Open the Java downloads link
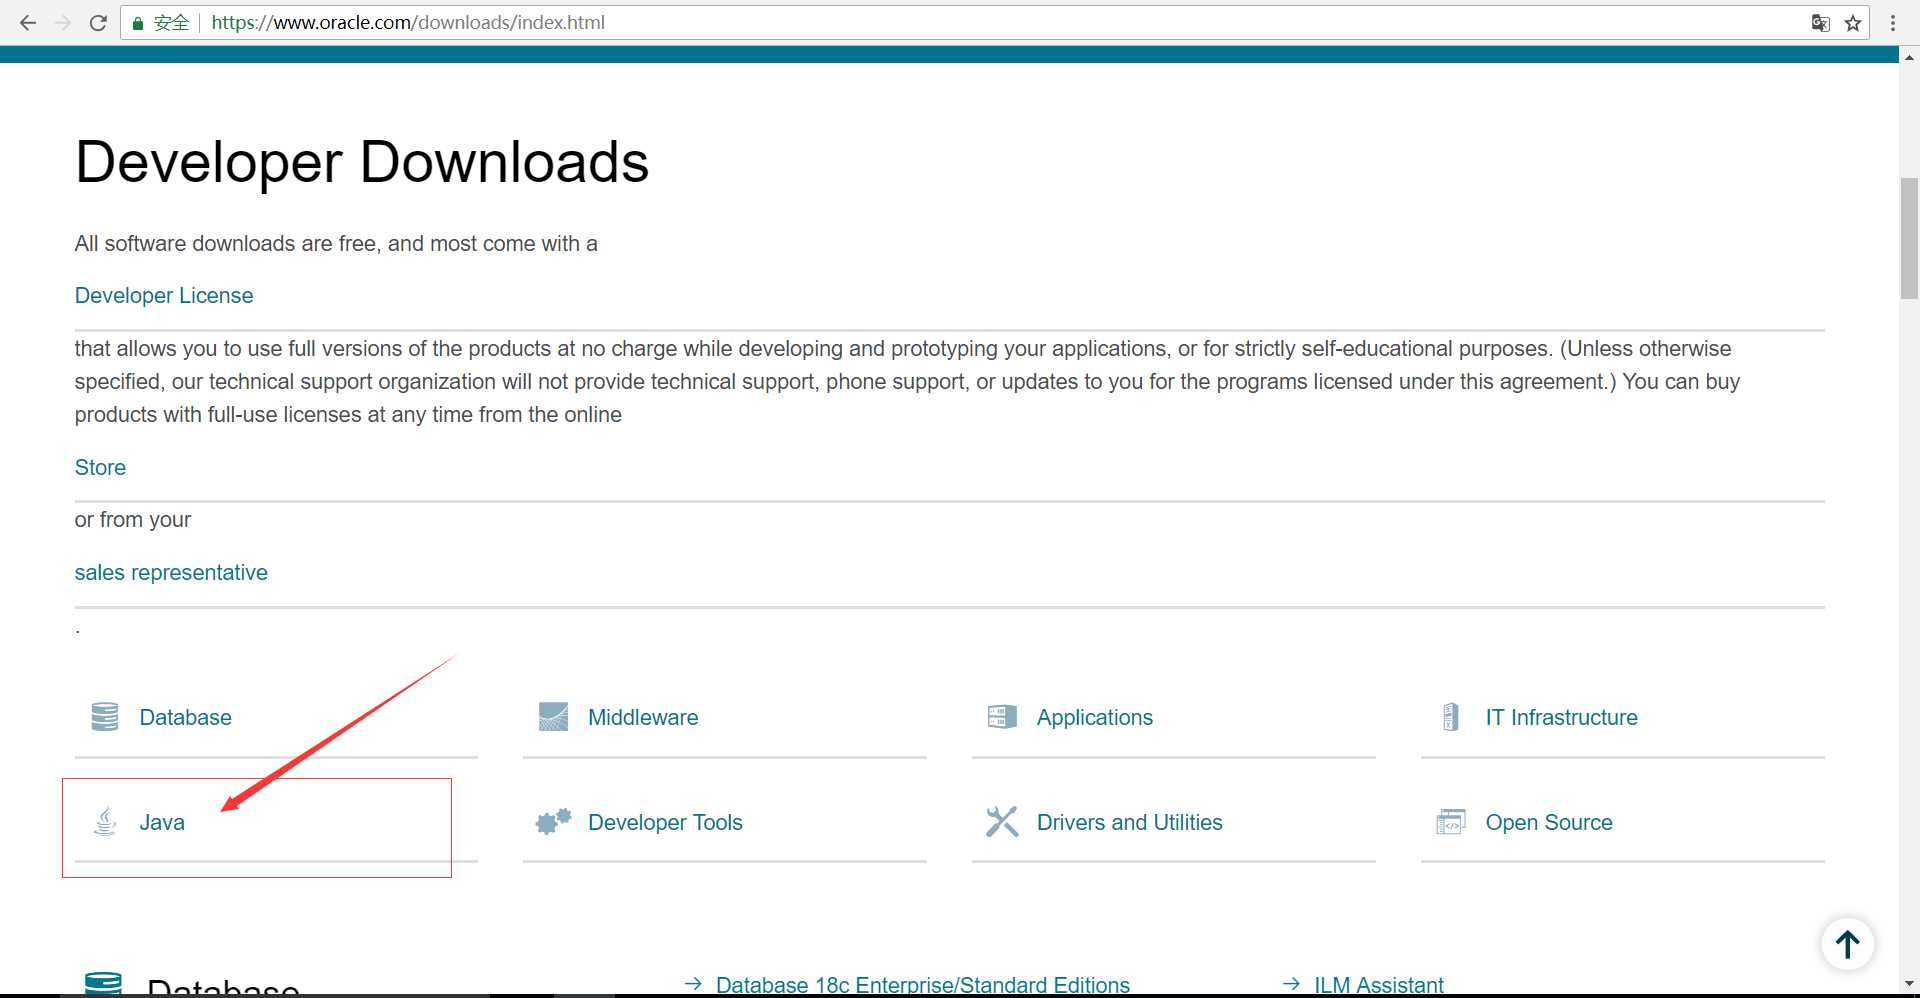The image size is (1920, 998). (x=162, y=822)
